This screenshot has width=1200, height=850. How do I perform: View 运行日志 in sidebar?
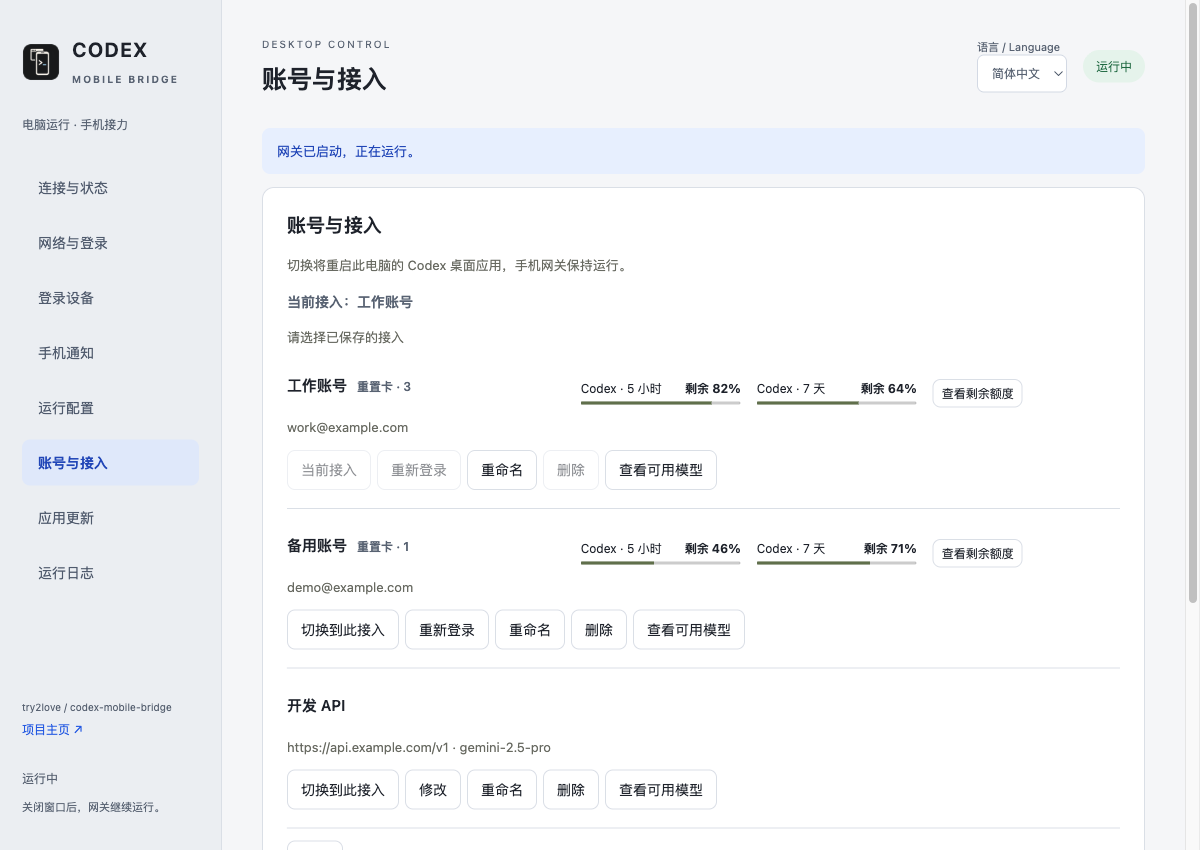(x=110, y=573)
